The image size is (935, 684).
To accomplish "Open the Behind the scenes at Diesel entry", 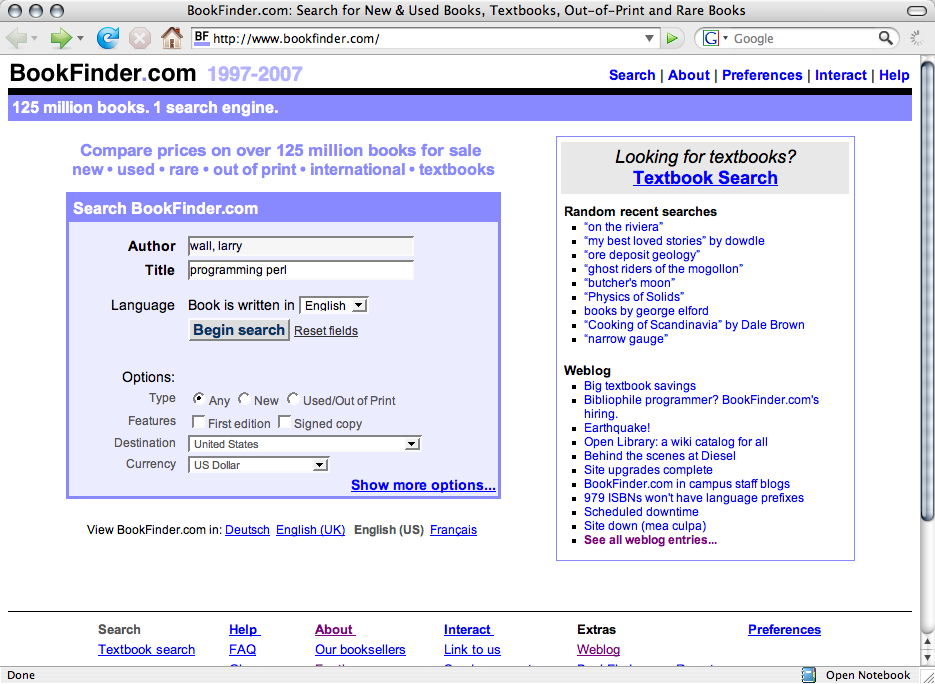I will click(660, 456).
